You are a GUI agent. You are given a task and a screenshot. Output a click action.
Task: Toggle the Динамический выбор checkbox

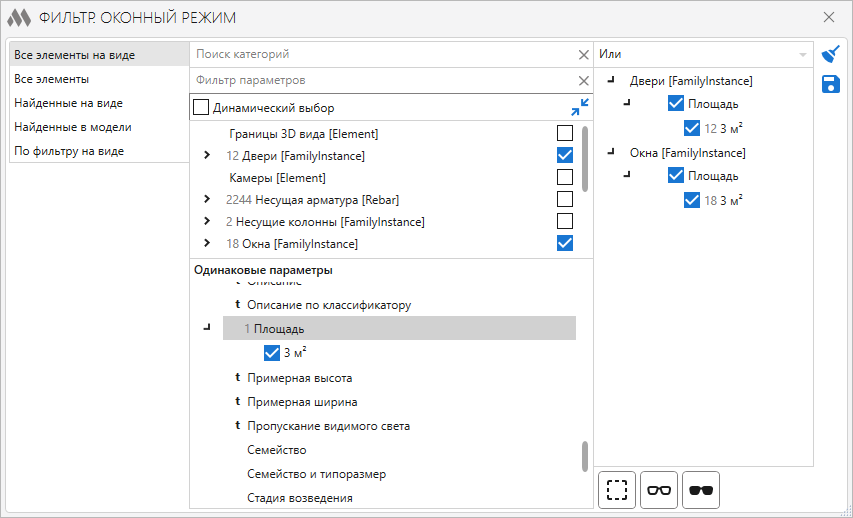[201, 108]
